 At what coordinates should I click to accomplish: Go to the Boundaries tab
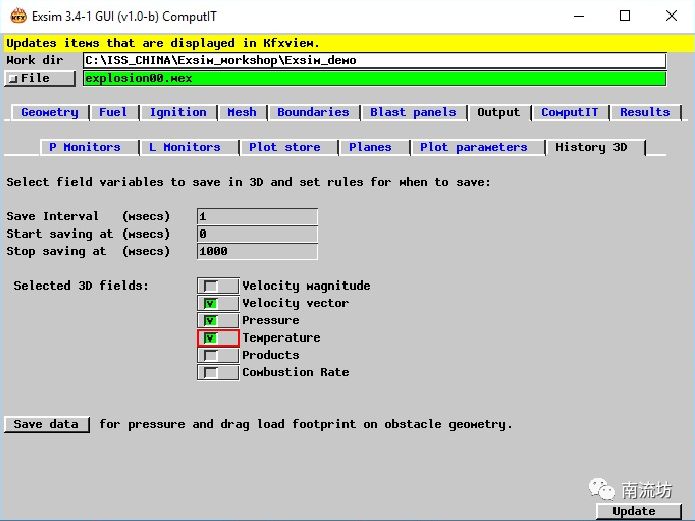[313, 112]
